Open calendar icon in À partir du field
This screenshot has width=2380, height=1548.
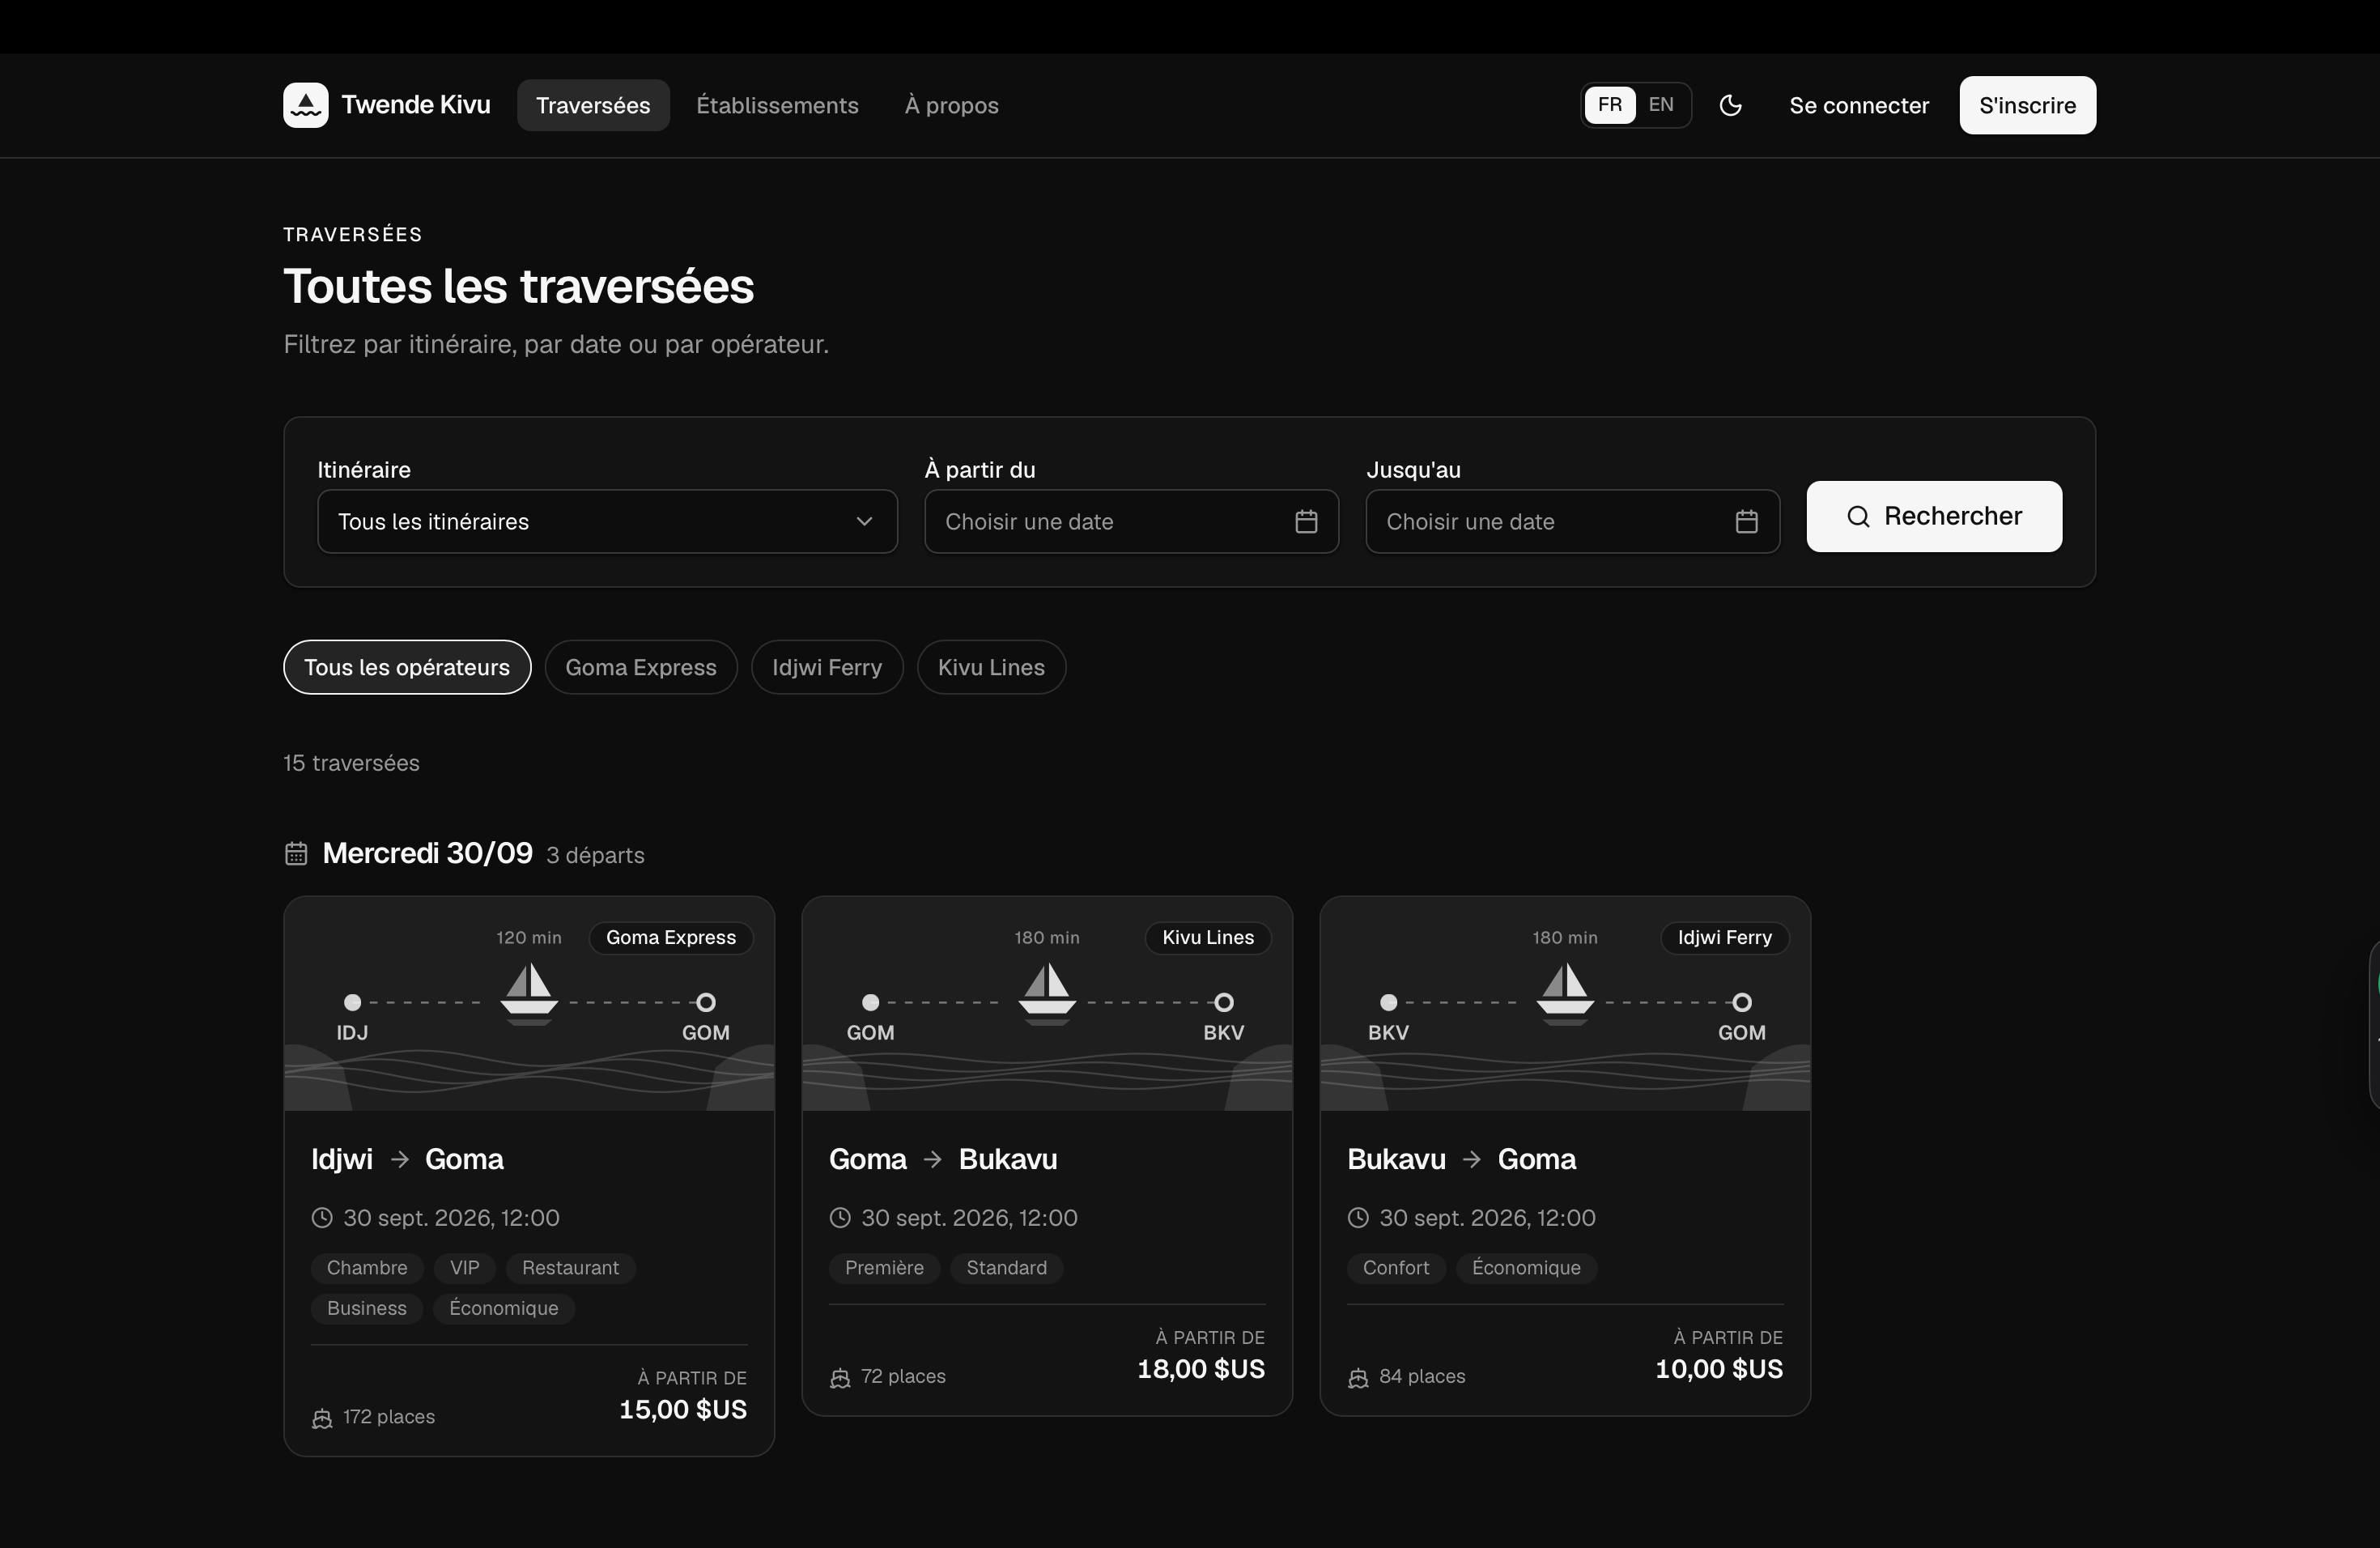[x=1306, y=521]
